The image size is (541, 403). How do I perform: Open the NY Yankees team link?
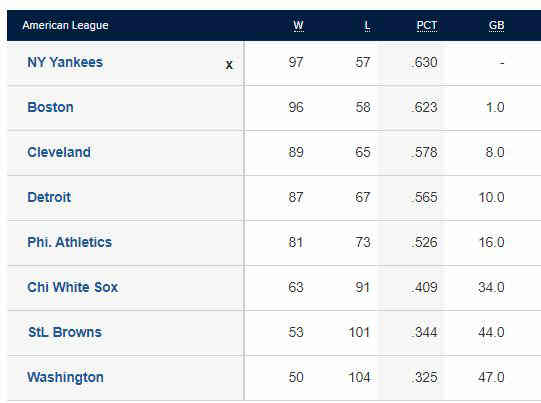click(x=65, y=62)
